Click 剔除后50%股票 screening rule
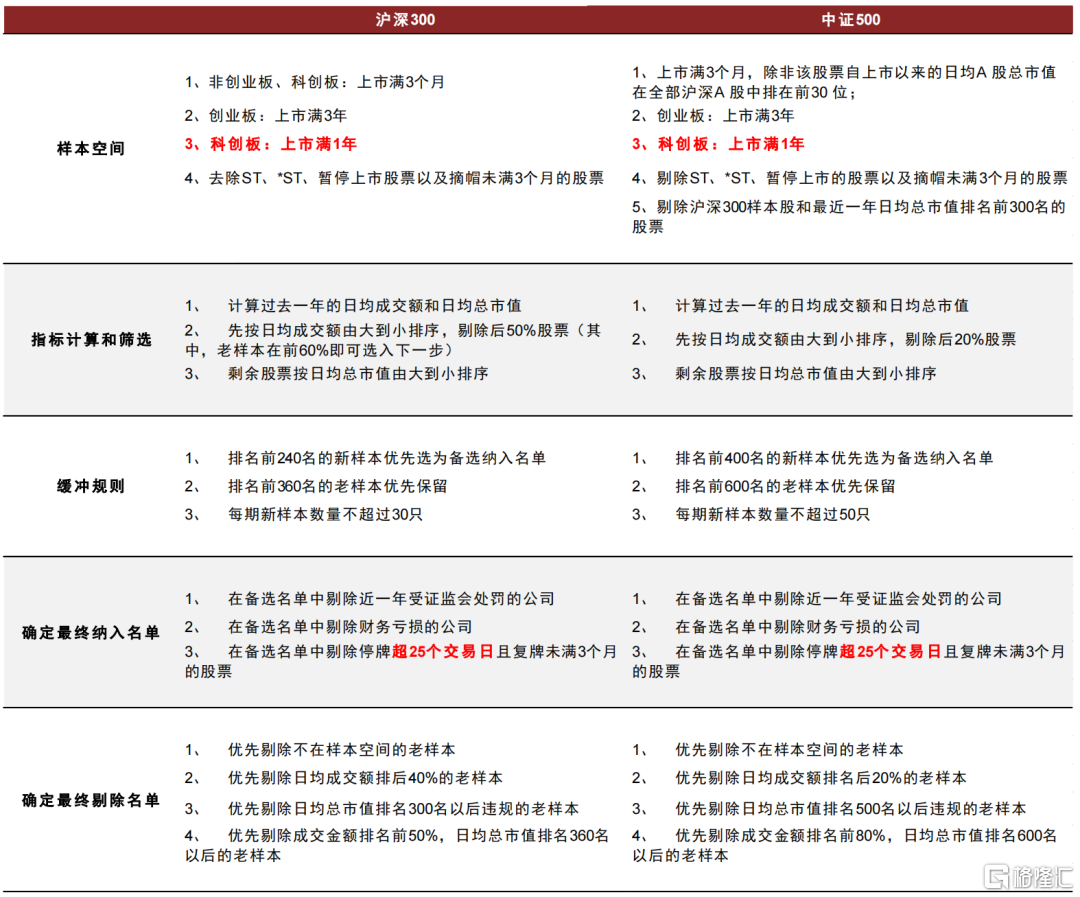The height and width of the screenshot is (897, 1080). click(393, 340)
